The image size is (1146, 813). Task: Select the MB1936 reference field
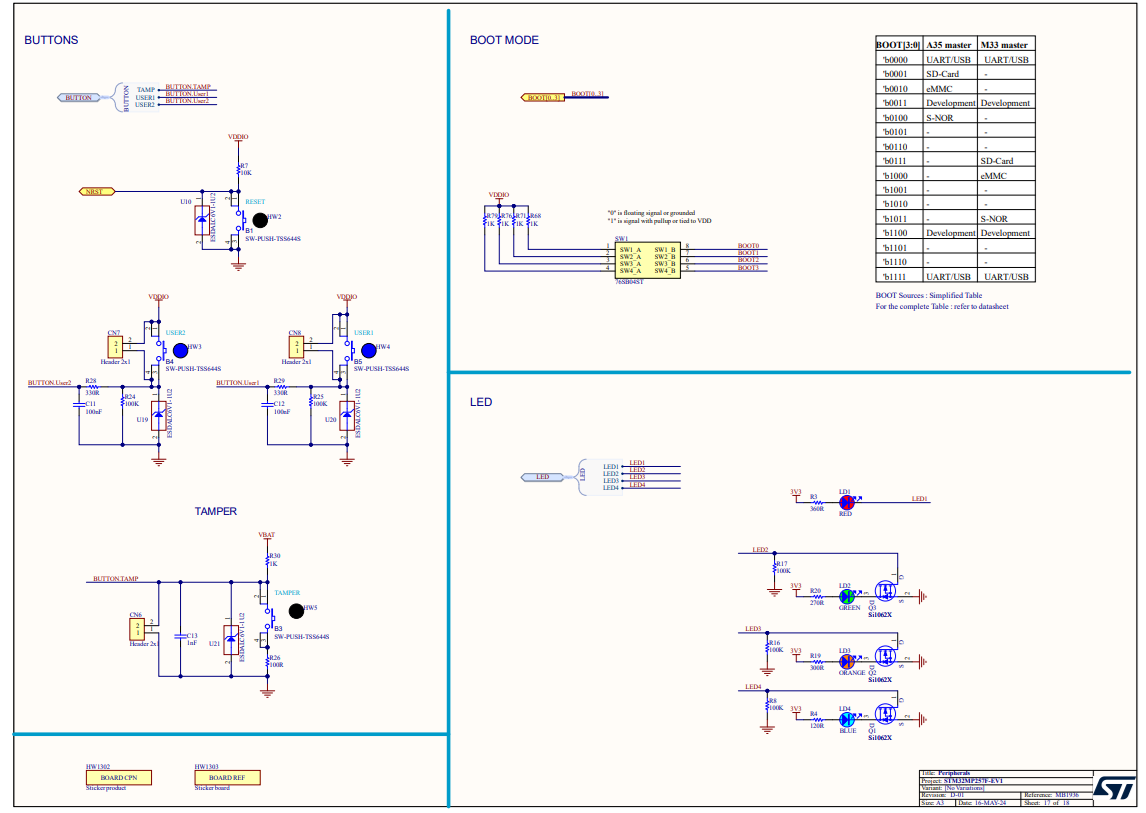tap(1067, 795)
